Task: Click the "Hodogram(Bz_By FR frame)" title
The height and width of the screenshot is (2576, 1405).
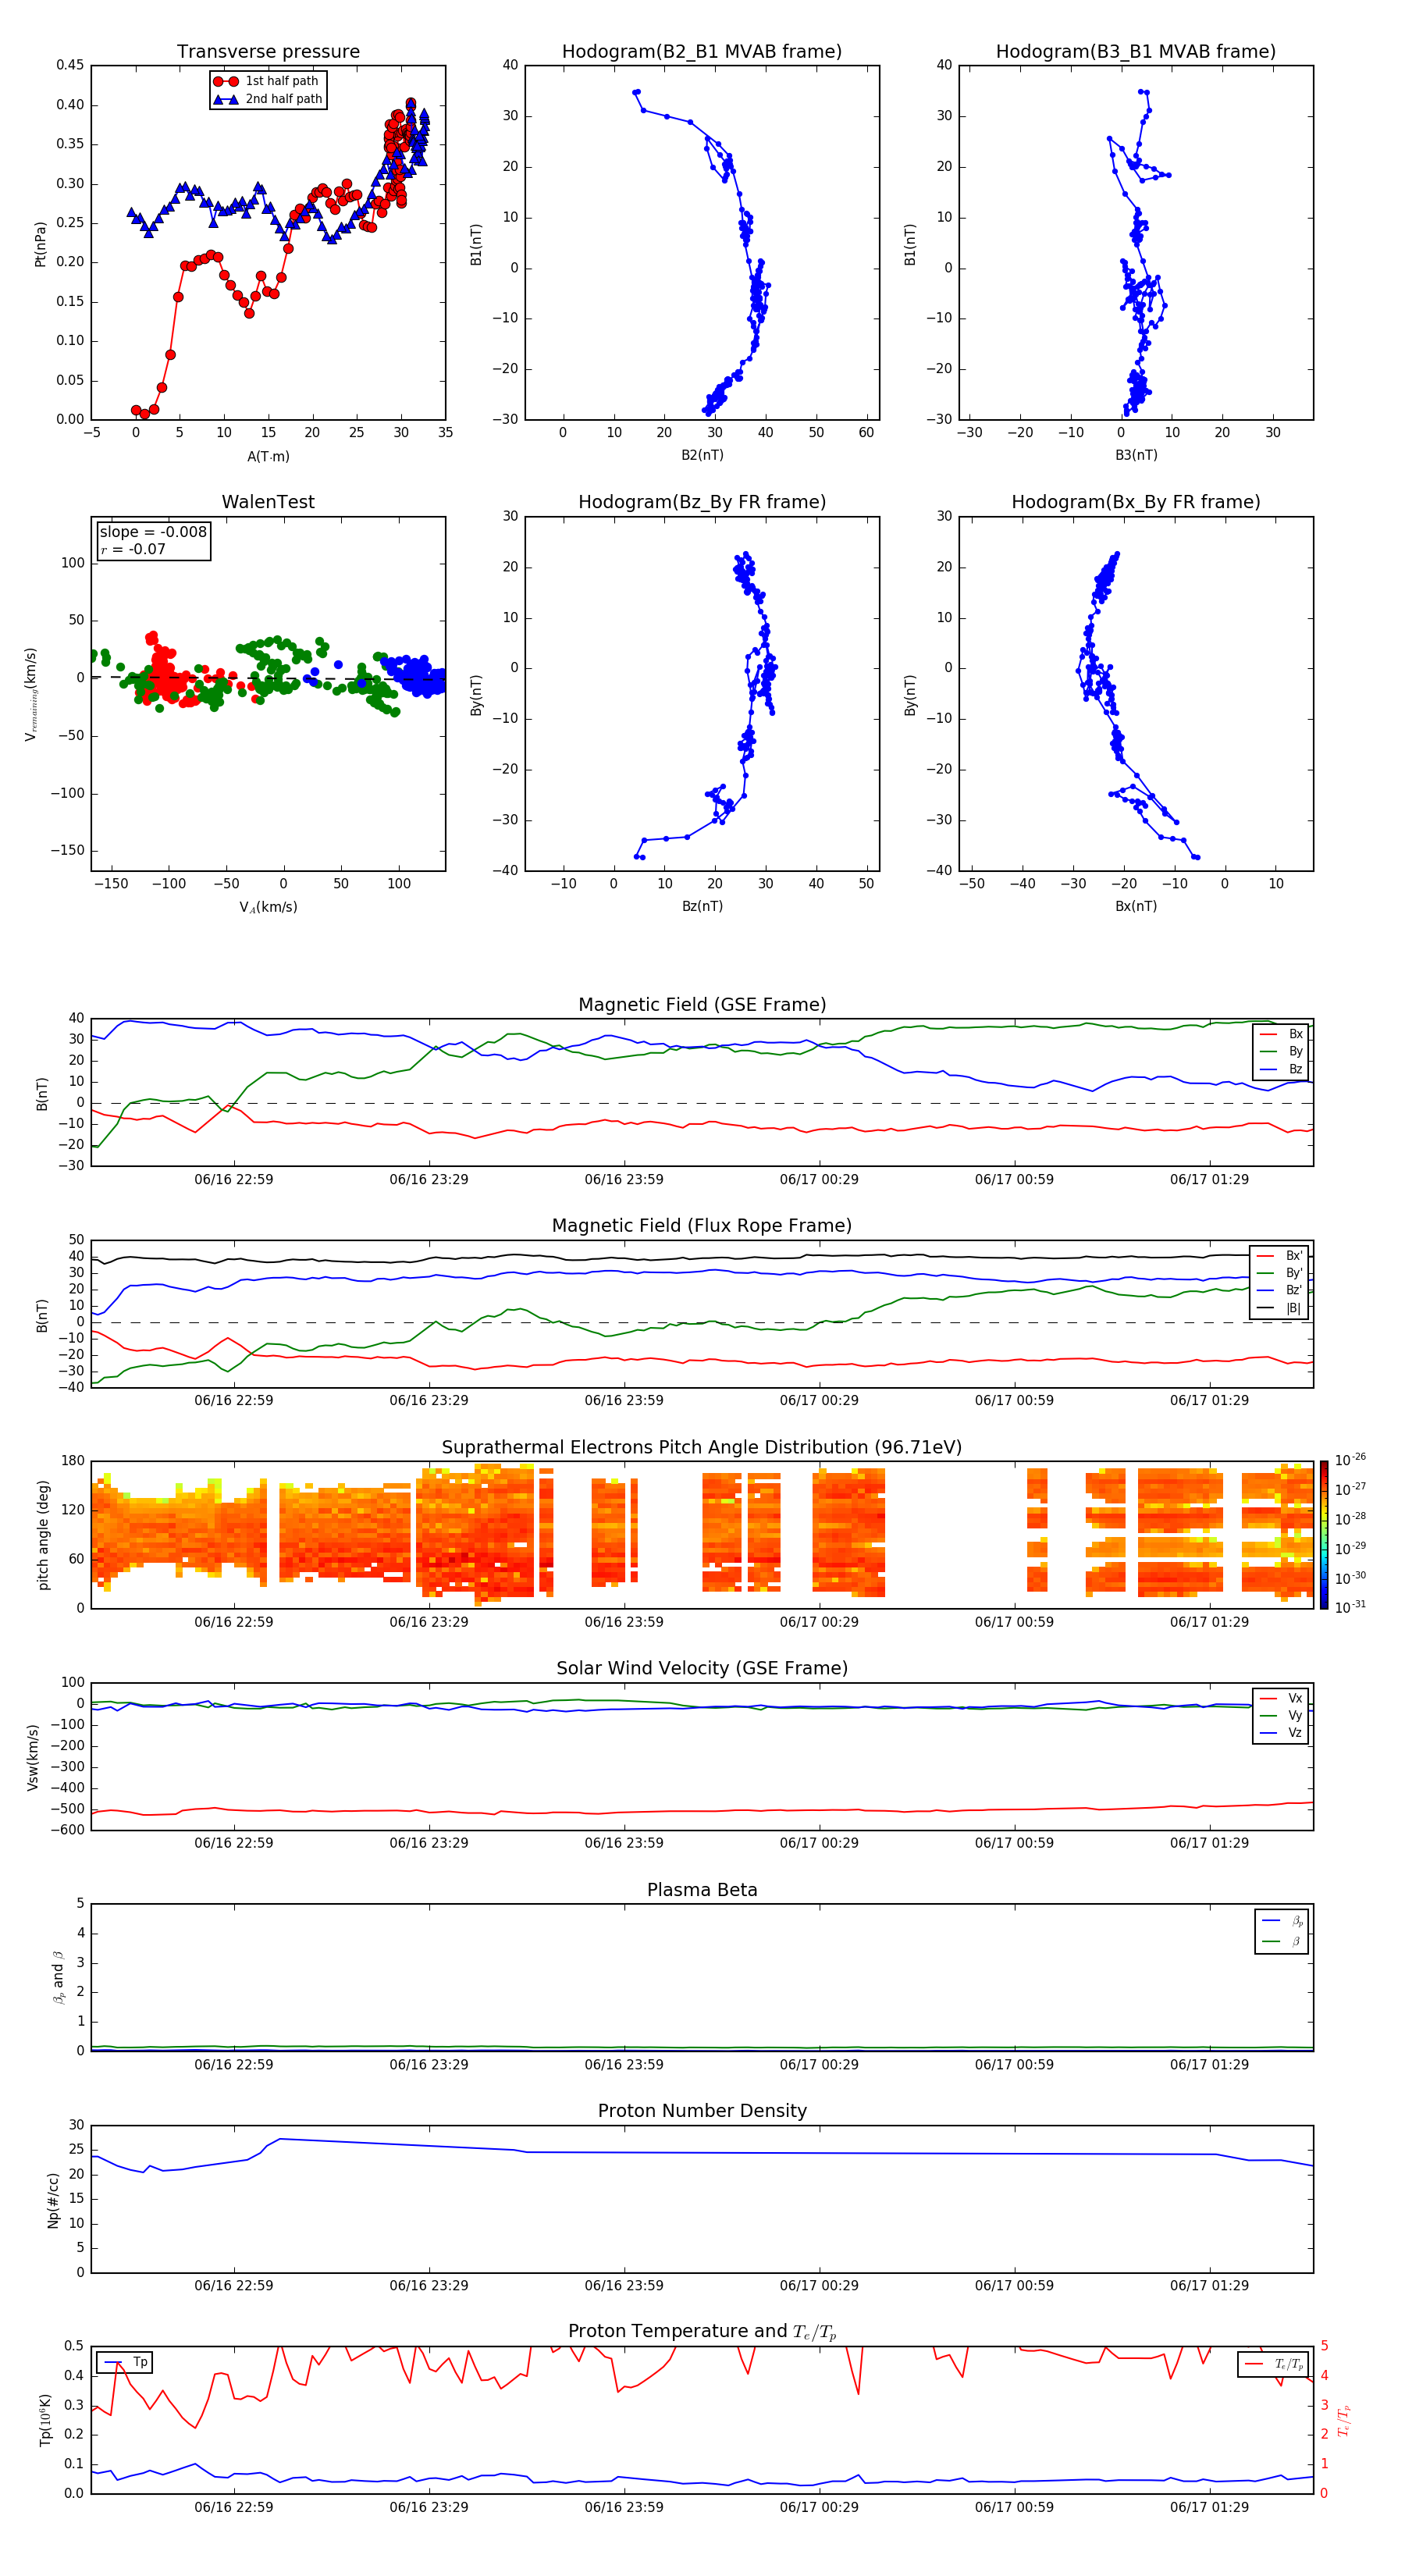Action: (702, 502)
